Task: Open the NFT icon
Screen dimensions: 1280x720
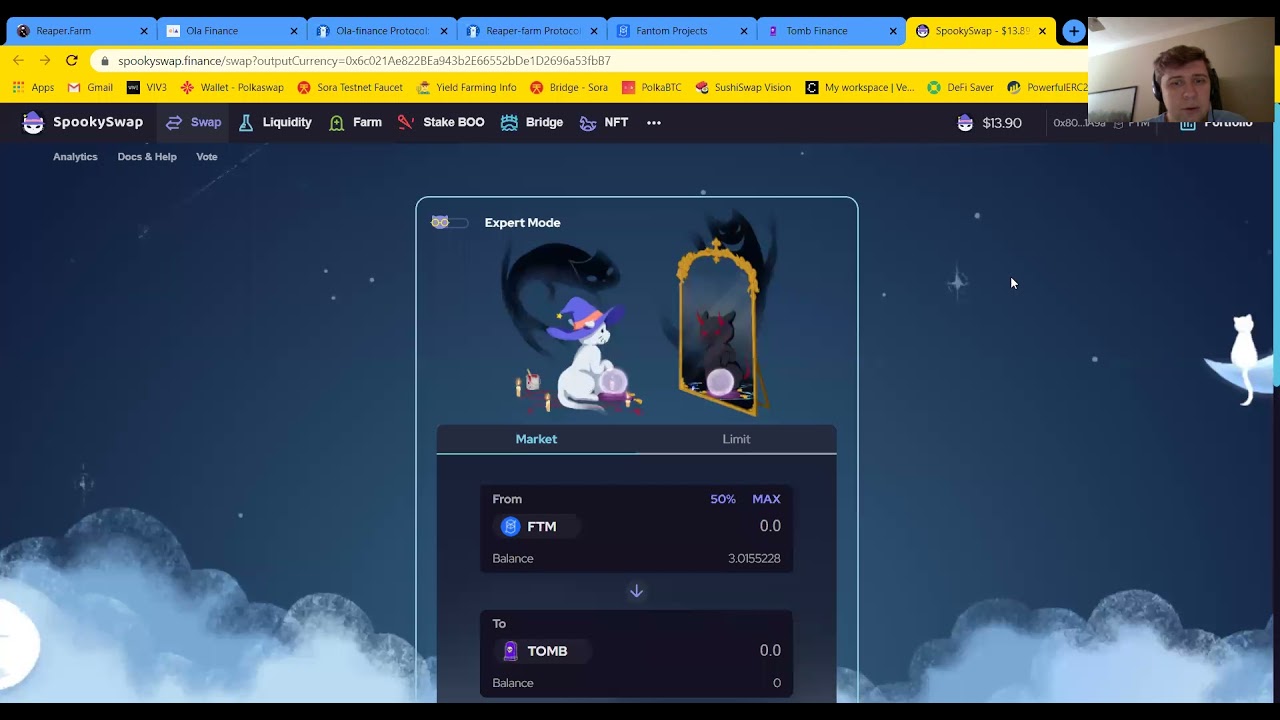Action: [588, 122]
